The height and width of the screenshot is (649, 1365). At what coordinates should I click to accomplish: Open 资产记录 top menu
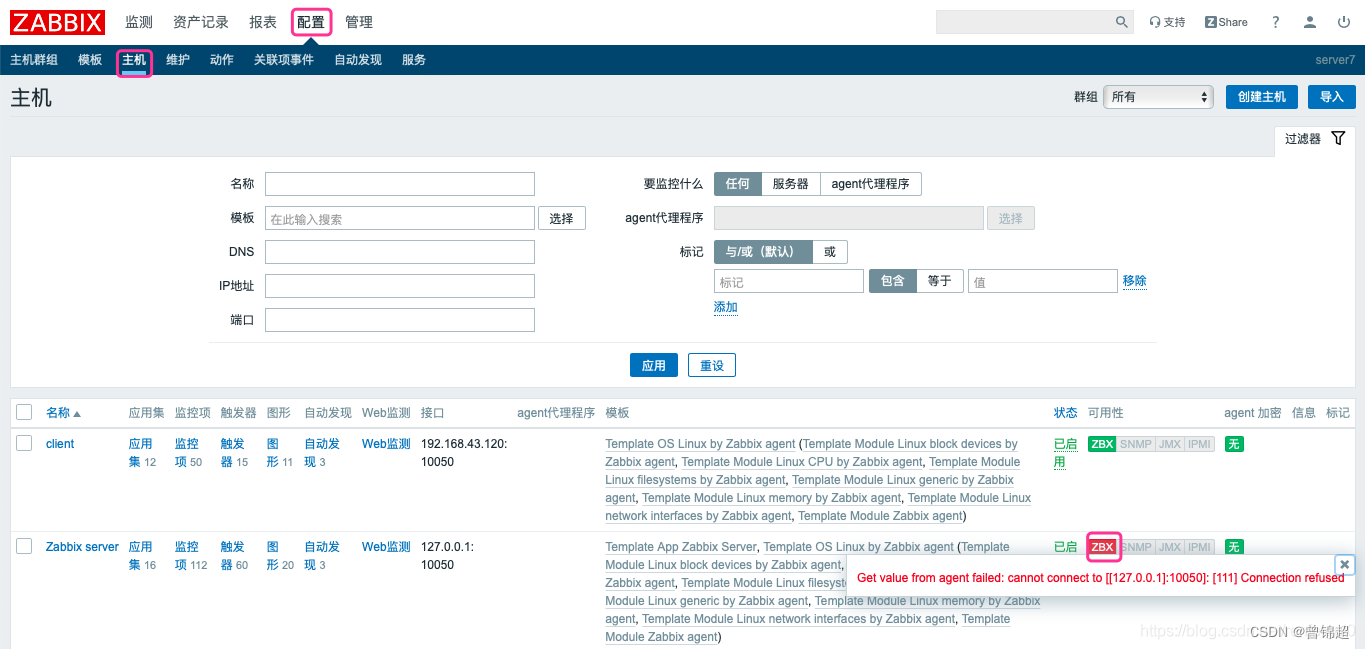click(201, 22)
